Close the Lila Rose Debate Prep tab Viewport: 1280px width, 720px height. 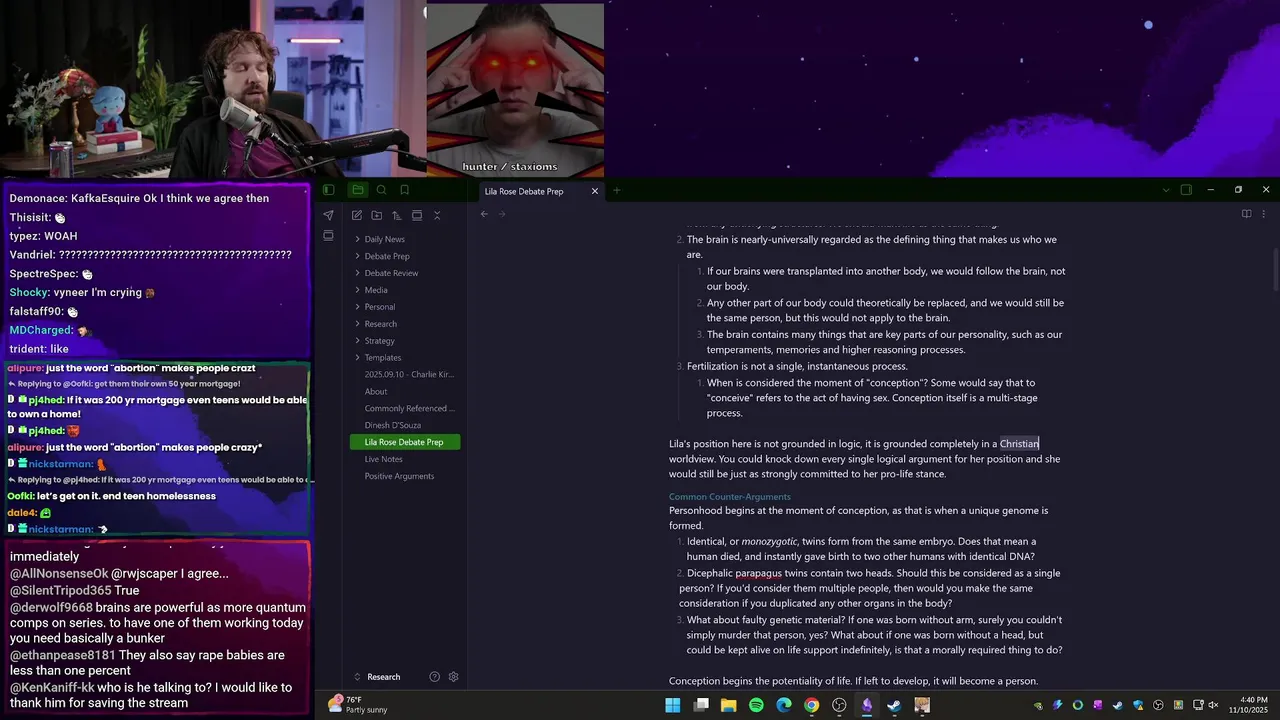pyautogui.click(x=595, y=191)
